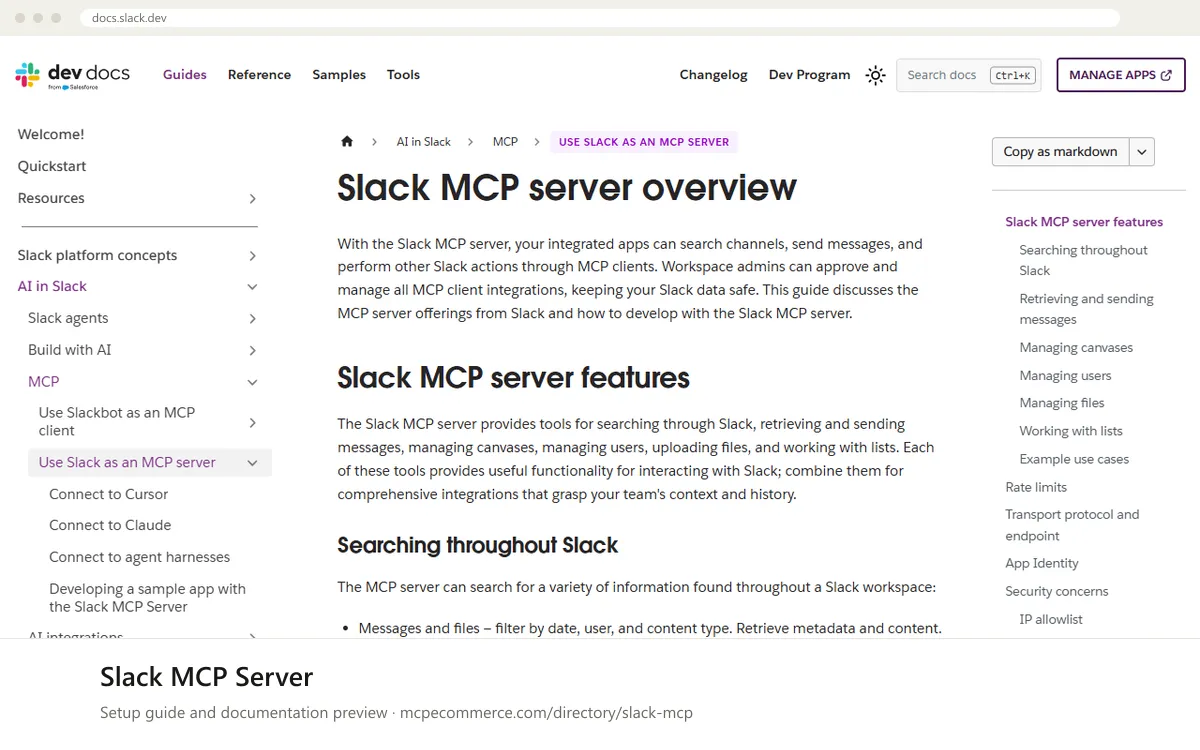
Task: Click the Slack dev docs logo
Action: [x=73, y=75]
